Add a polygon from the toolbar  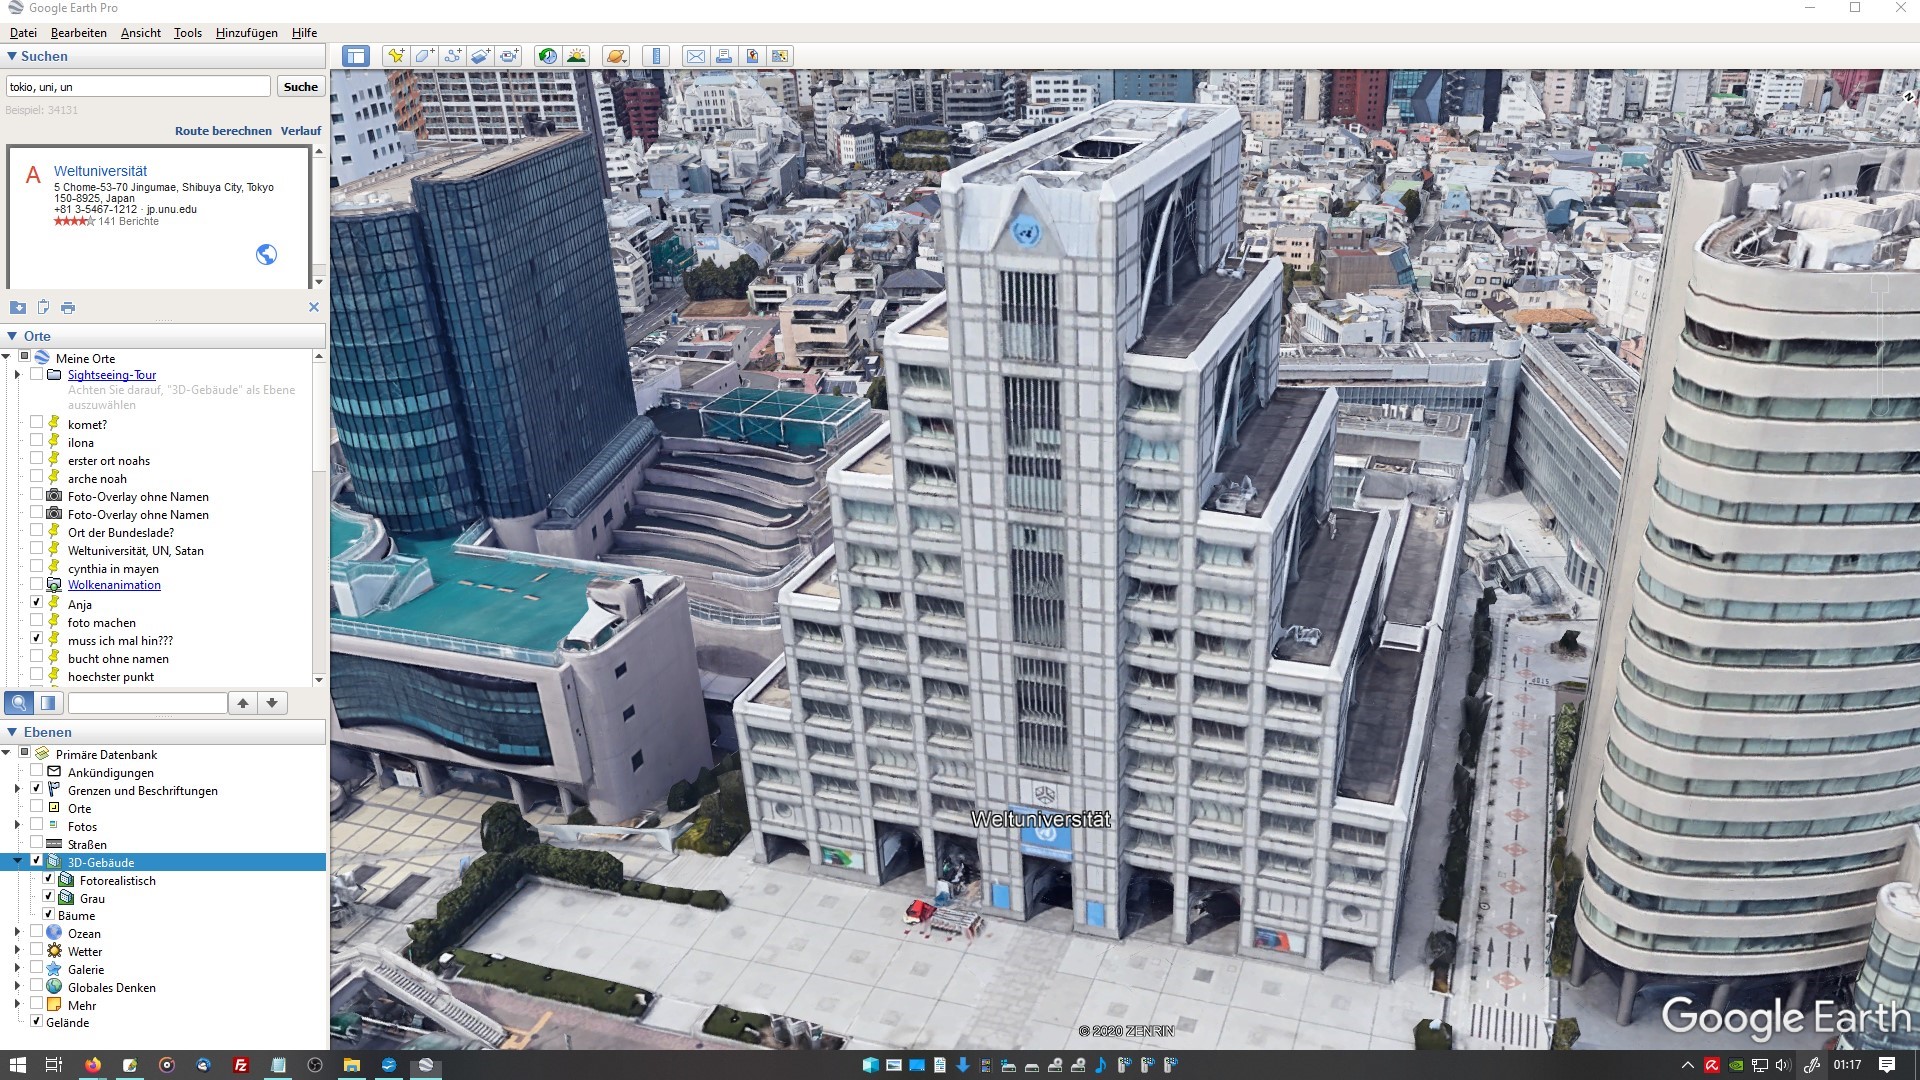pos(424,56)
